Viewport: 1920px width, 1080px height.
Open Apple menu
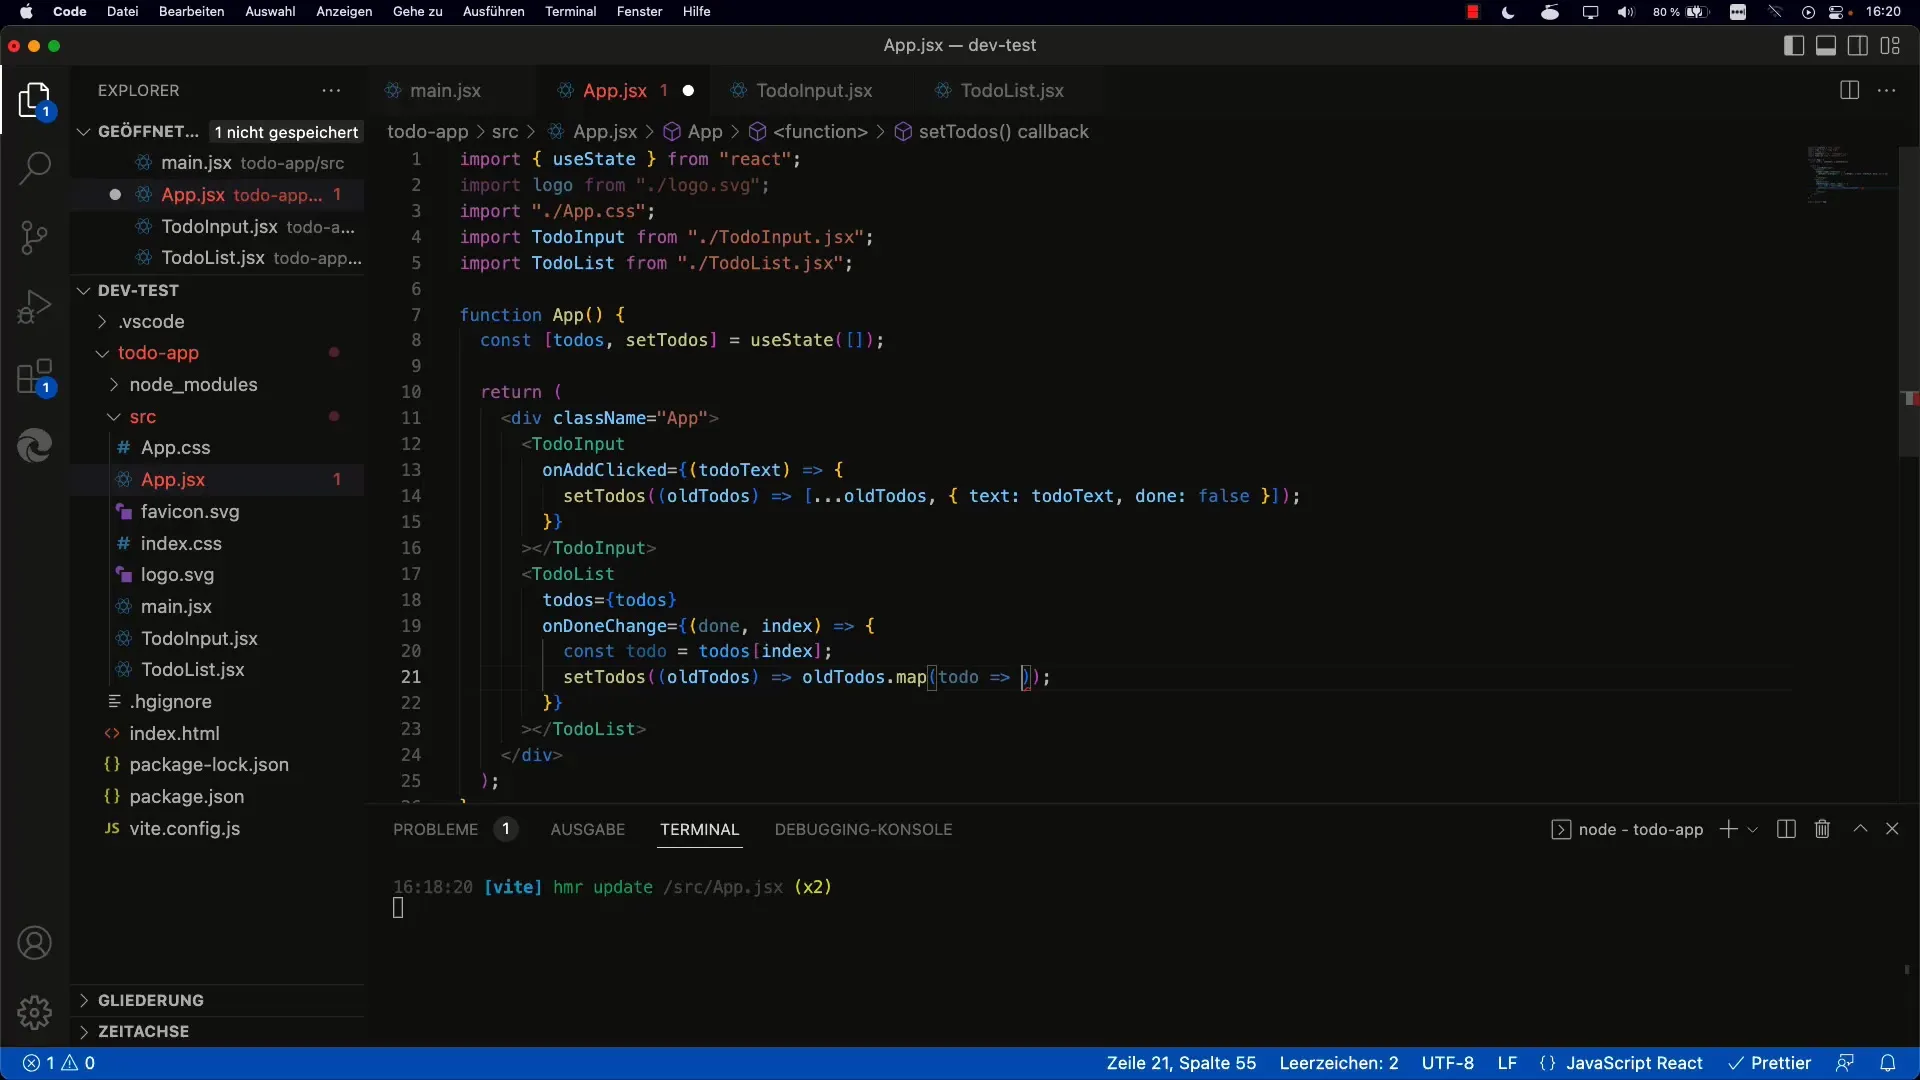(27, 12)
